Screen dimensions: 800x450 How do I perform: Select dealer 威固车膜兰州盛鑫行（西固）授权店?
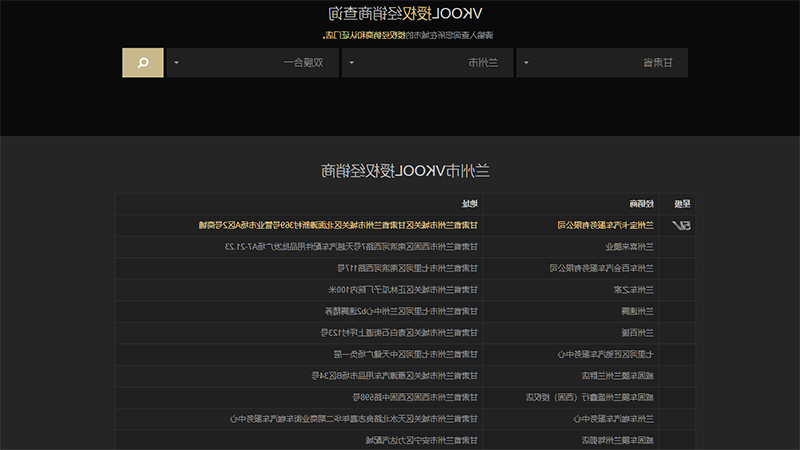[590, 397]
